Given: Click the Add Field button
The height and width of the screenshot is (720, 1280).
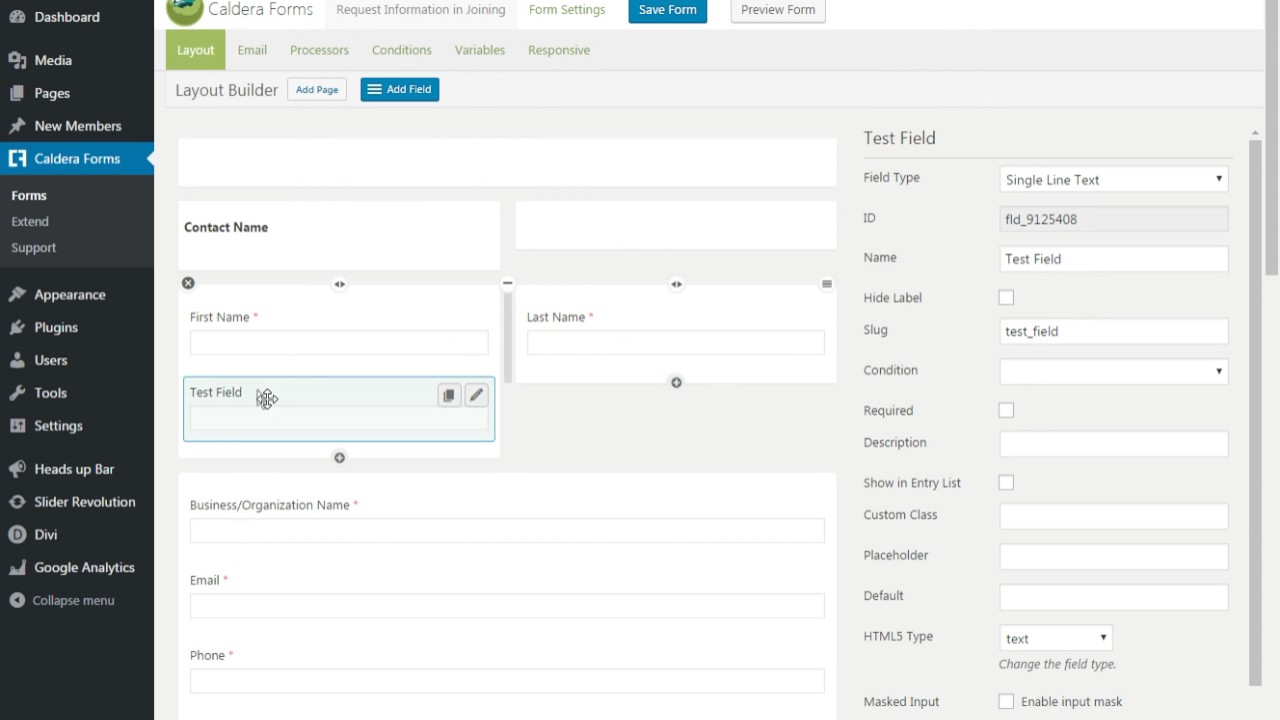Looking at the screenshot, I should pos(400,90).
